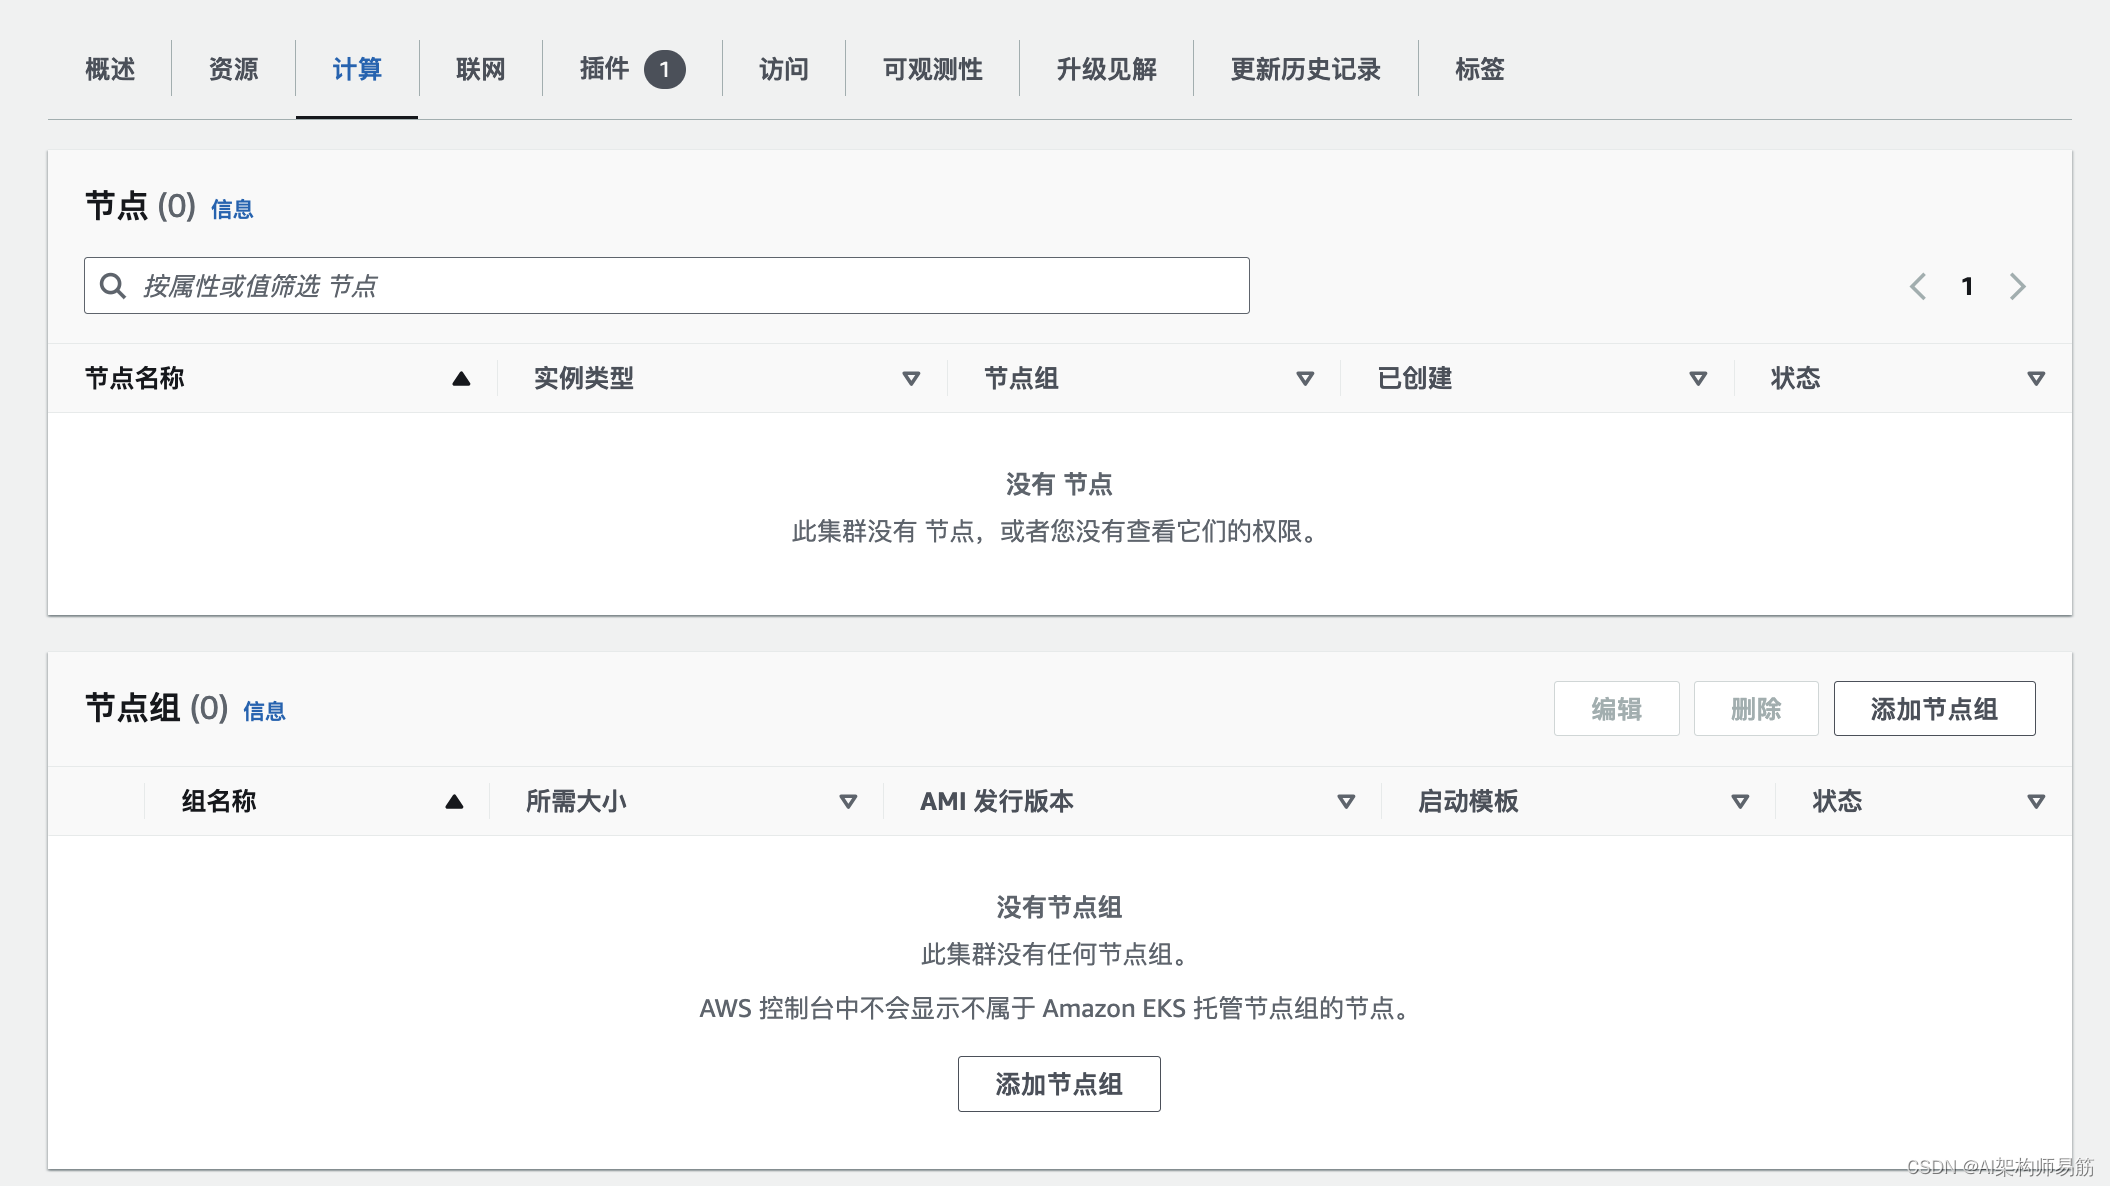Go to next page of nodes
Image resolution: width=2110 pixels, height=1186 pixels.
pos(2018,286)
